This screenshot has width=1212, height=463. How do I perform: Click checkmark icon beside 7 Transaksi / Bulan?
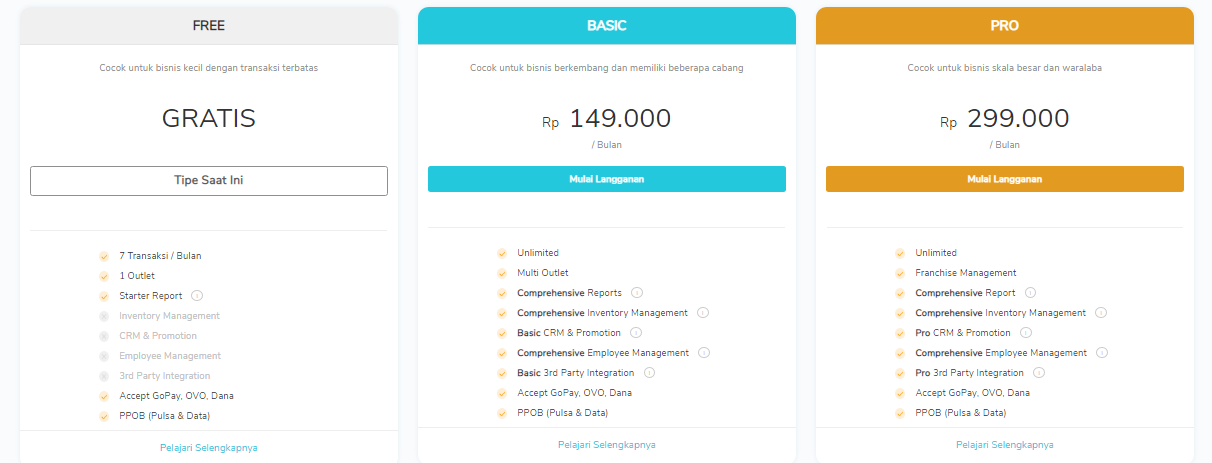104,256
